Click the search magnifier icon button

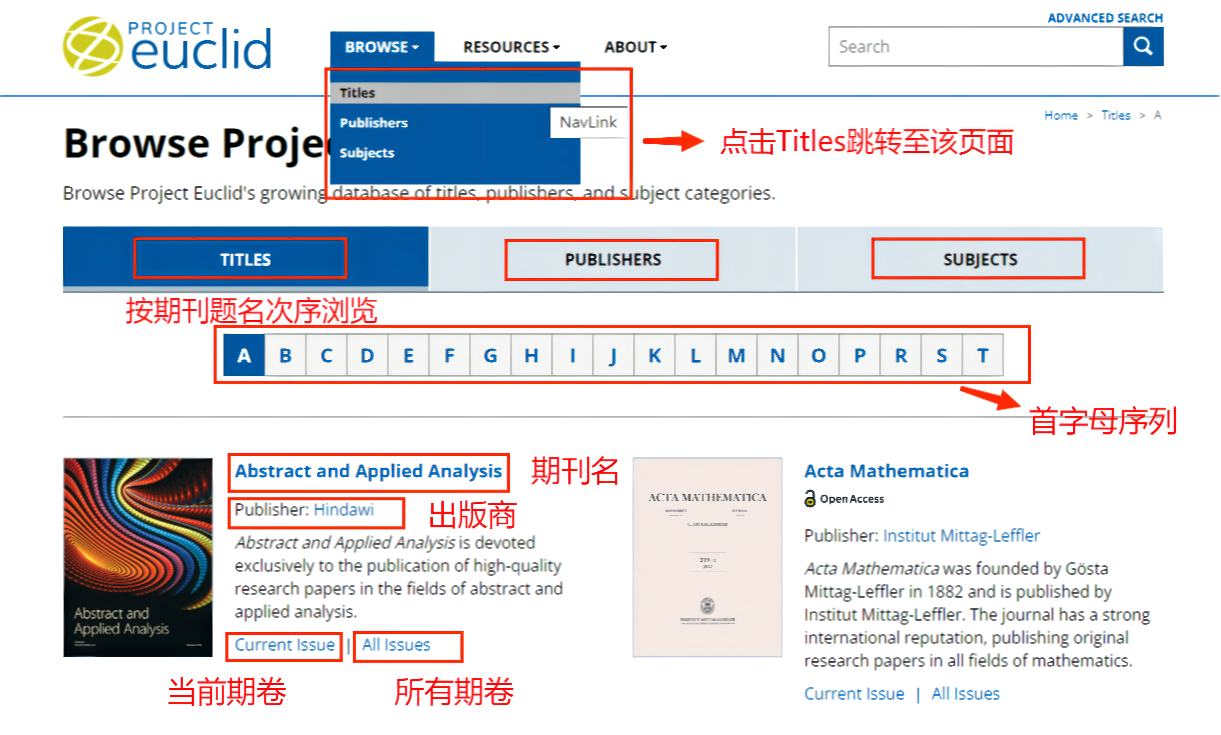coord(1143,46)
